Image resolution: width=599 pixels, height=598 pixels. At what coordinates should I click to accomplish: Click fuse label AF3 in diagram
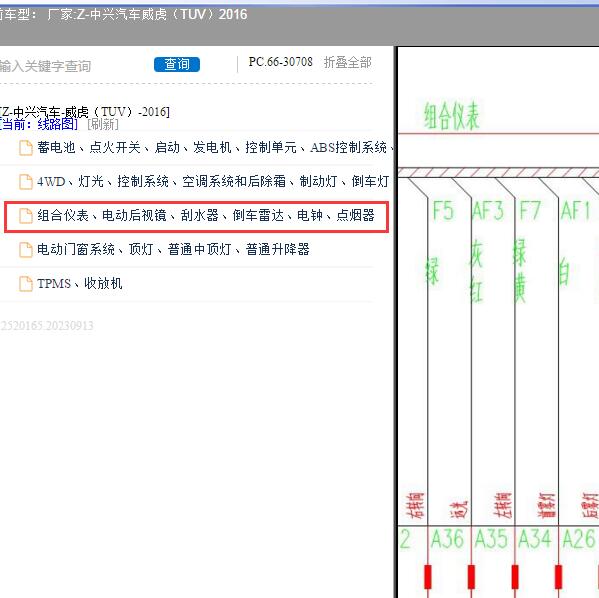point(488,211)
